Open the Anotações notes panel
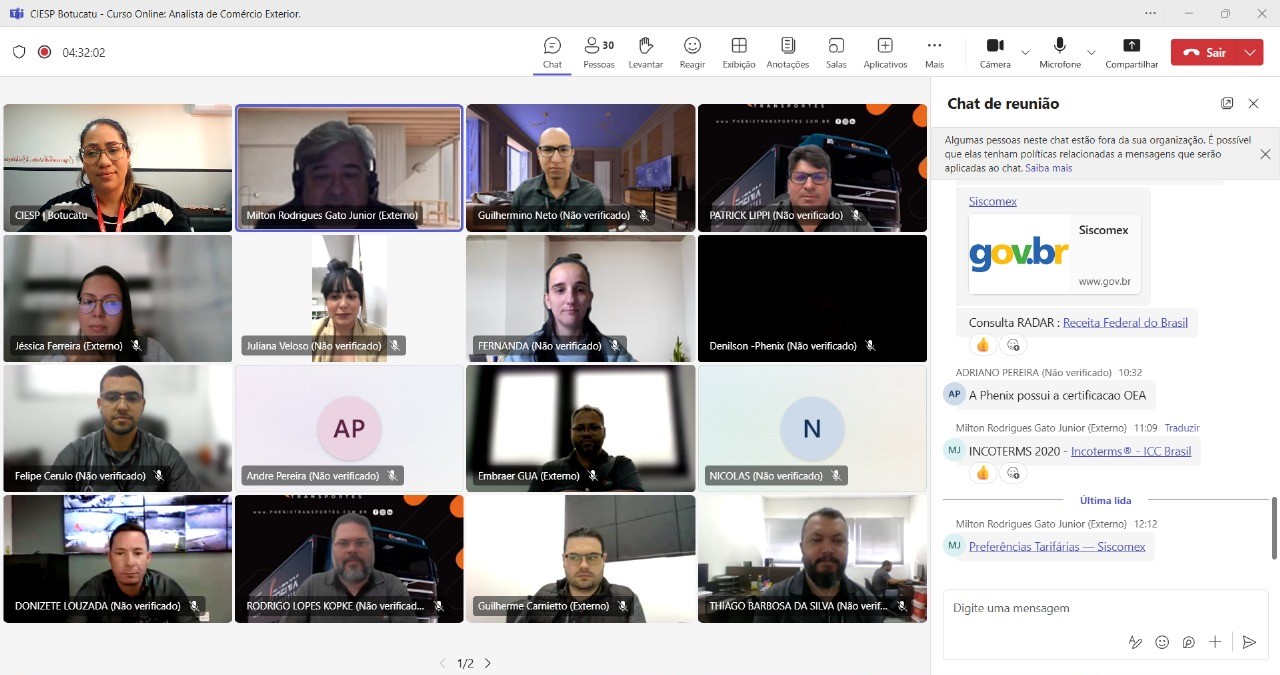The height and width of the screenshot is (675, 1280). 787,52
